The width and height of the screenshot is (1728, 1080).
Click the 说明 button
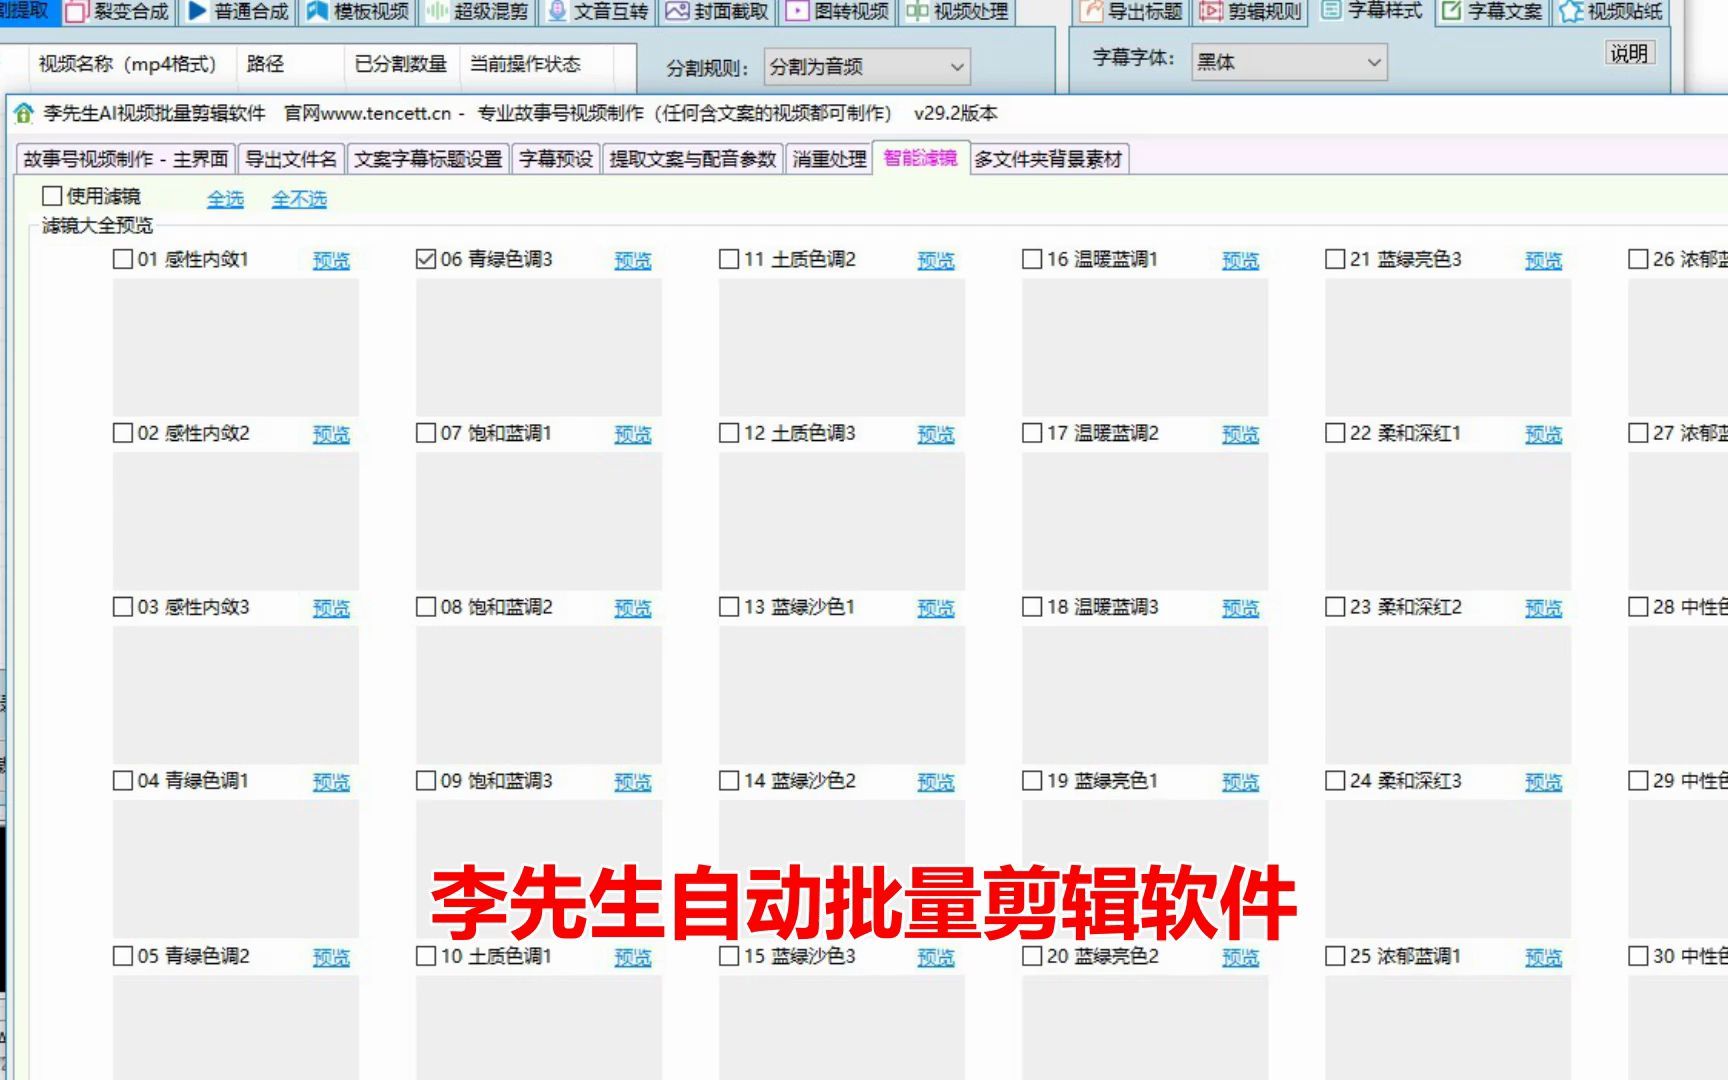1628,53
